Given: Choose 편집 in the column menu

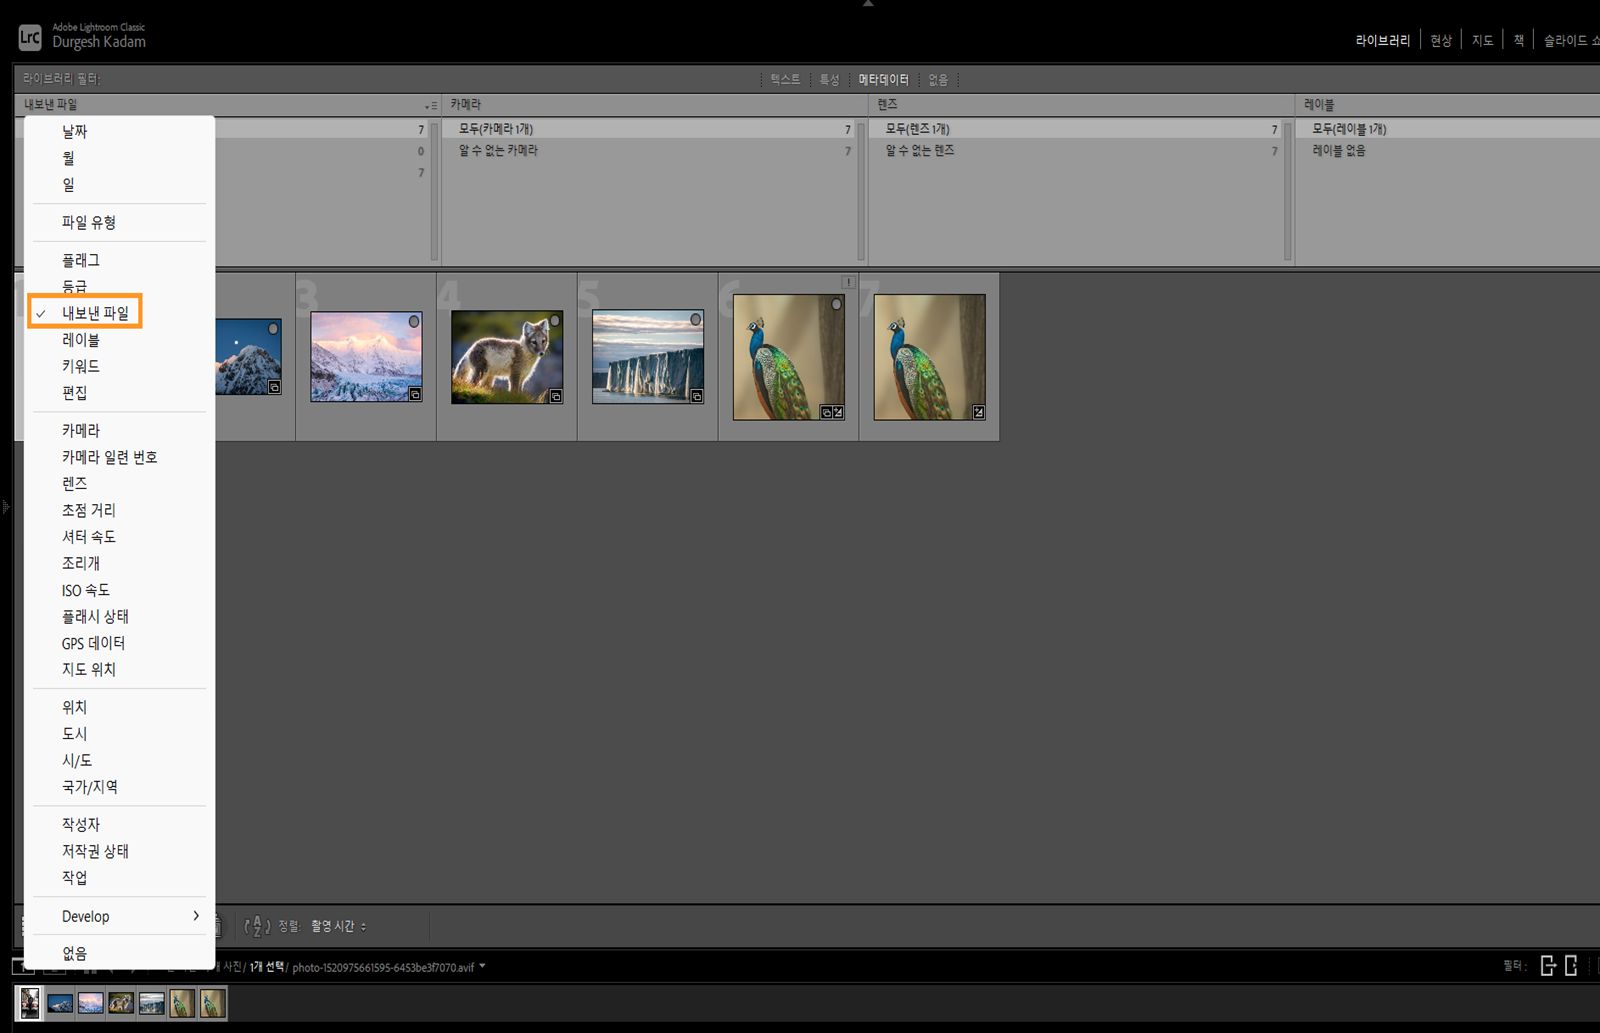Looking at the screenshot, I should (x=119, y=393).
